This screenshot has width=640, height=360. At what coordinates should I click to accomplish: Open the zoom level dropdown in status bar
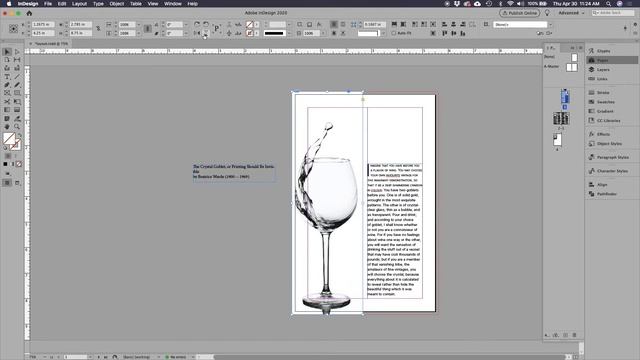click(x=45, y=357)
